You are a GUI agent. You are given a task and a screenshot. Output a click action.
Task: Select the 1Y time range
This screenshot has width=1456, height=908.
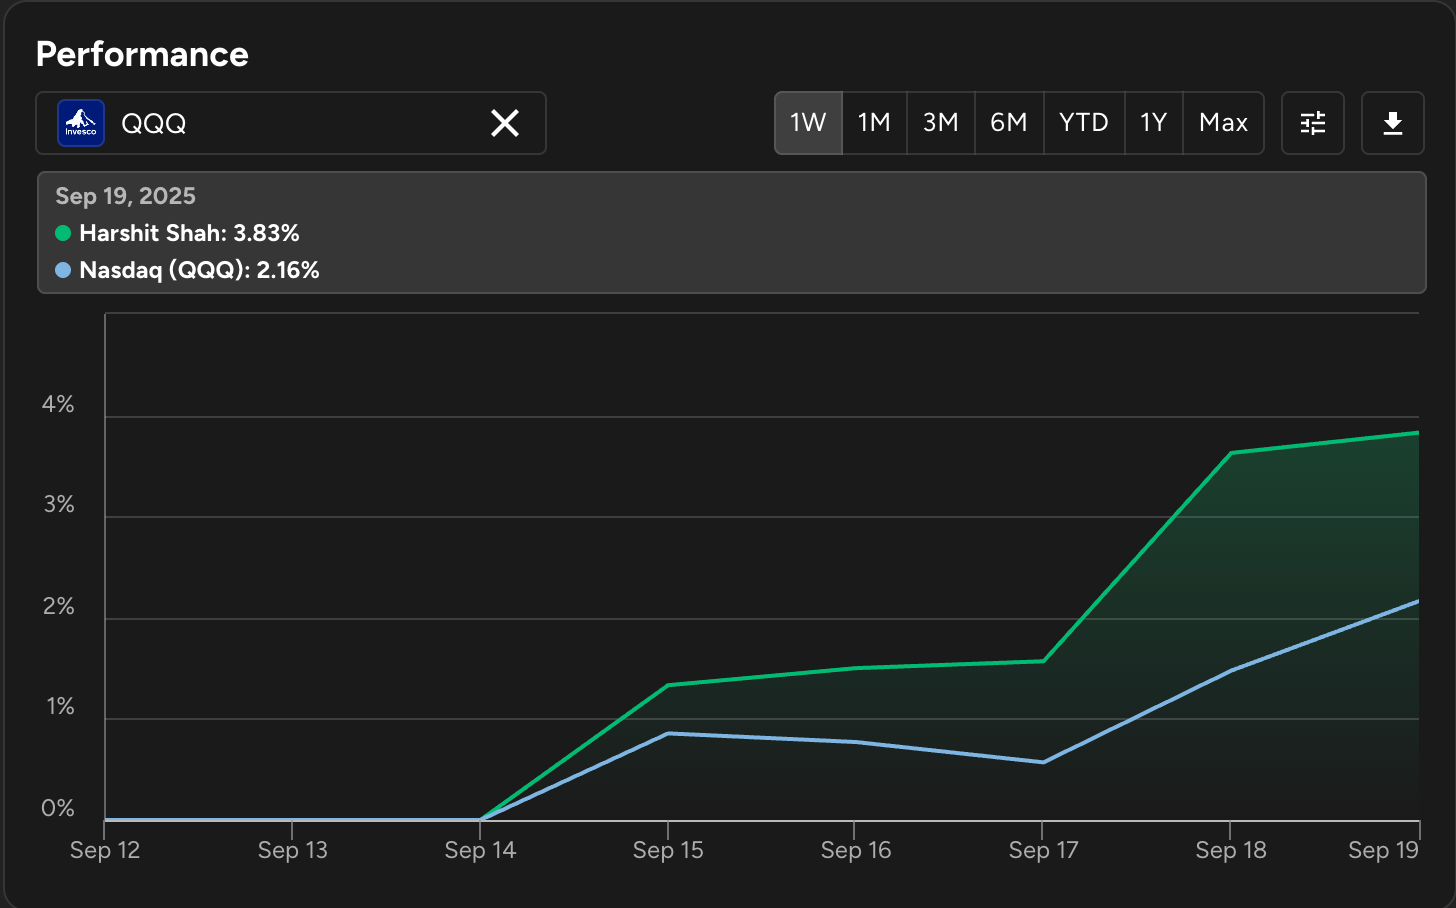pyautogui.click(x=1154, y=123)
